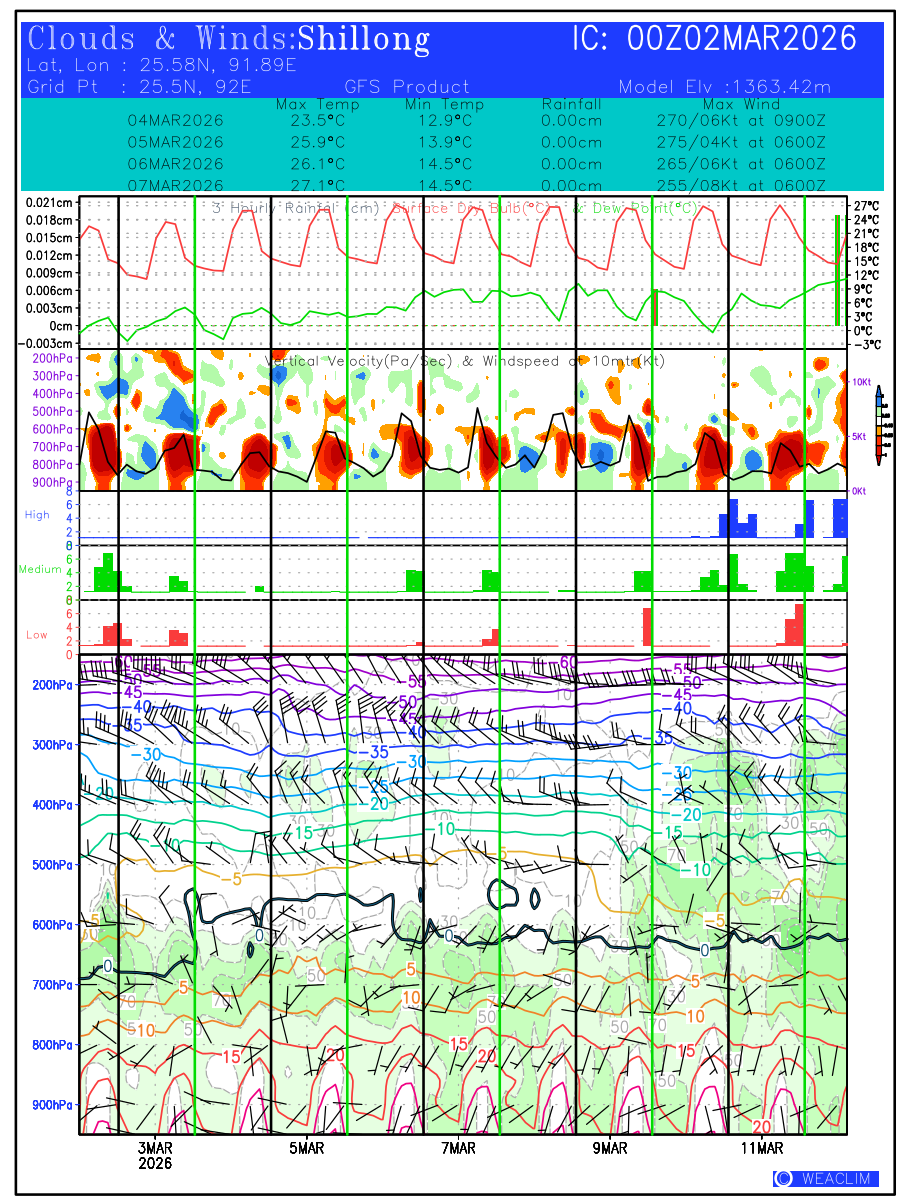Select the High cloud panel label
The image size is (900, 1200).
(x=37, y=515)
